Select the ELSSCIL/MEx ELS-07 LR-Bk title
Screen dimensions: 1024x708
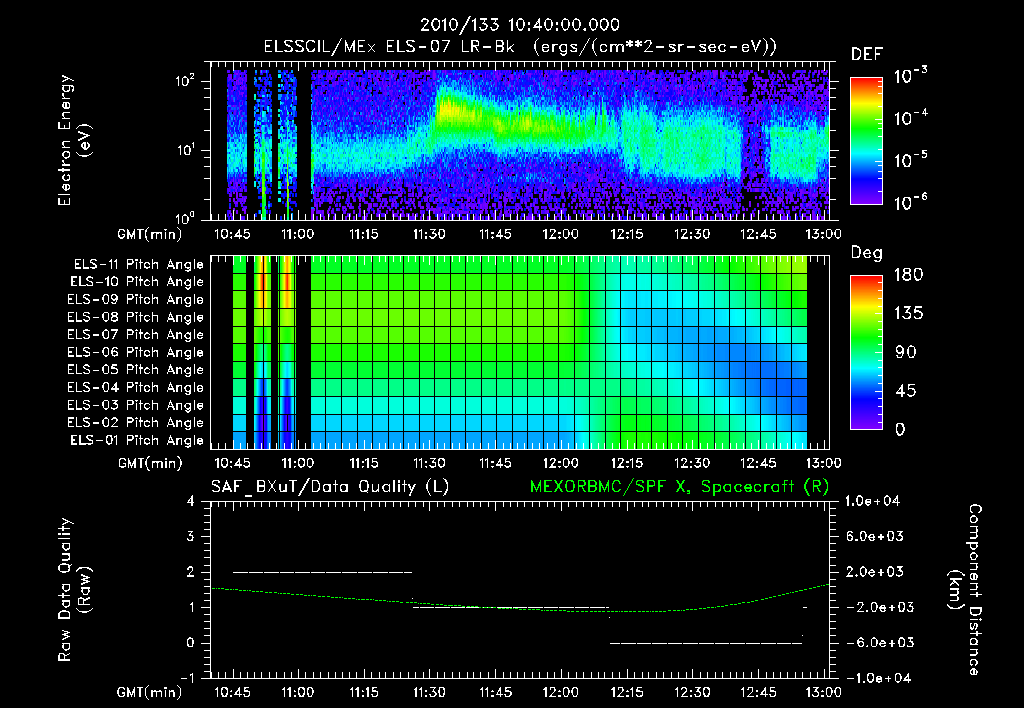(x=389, y=47)
